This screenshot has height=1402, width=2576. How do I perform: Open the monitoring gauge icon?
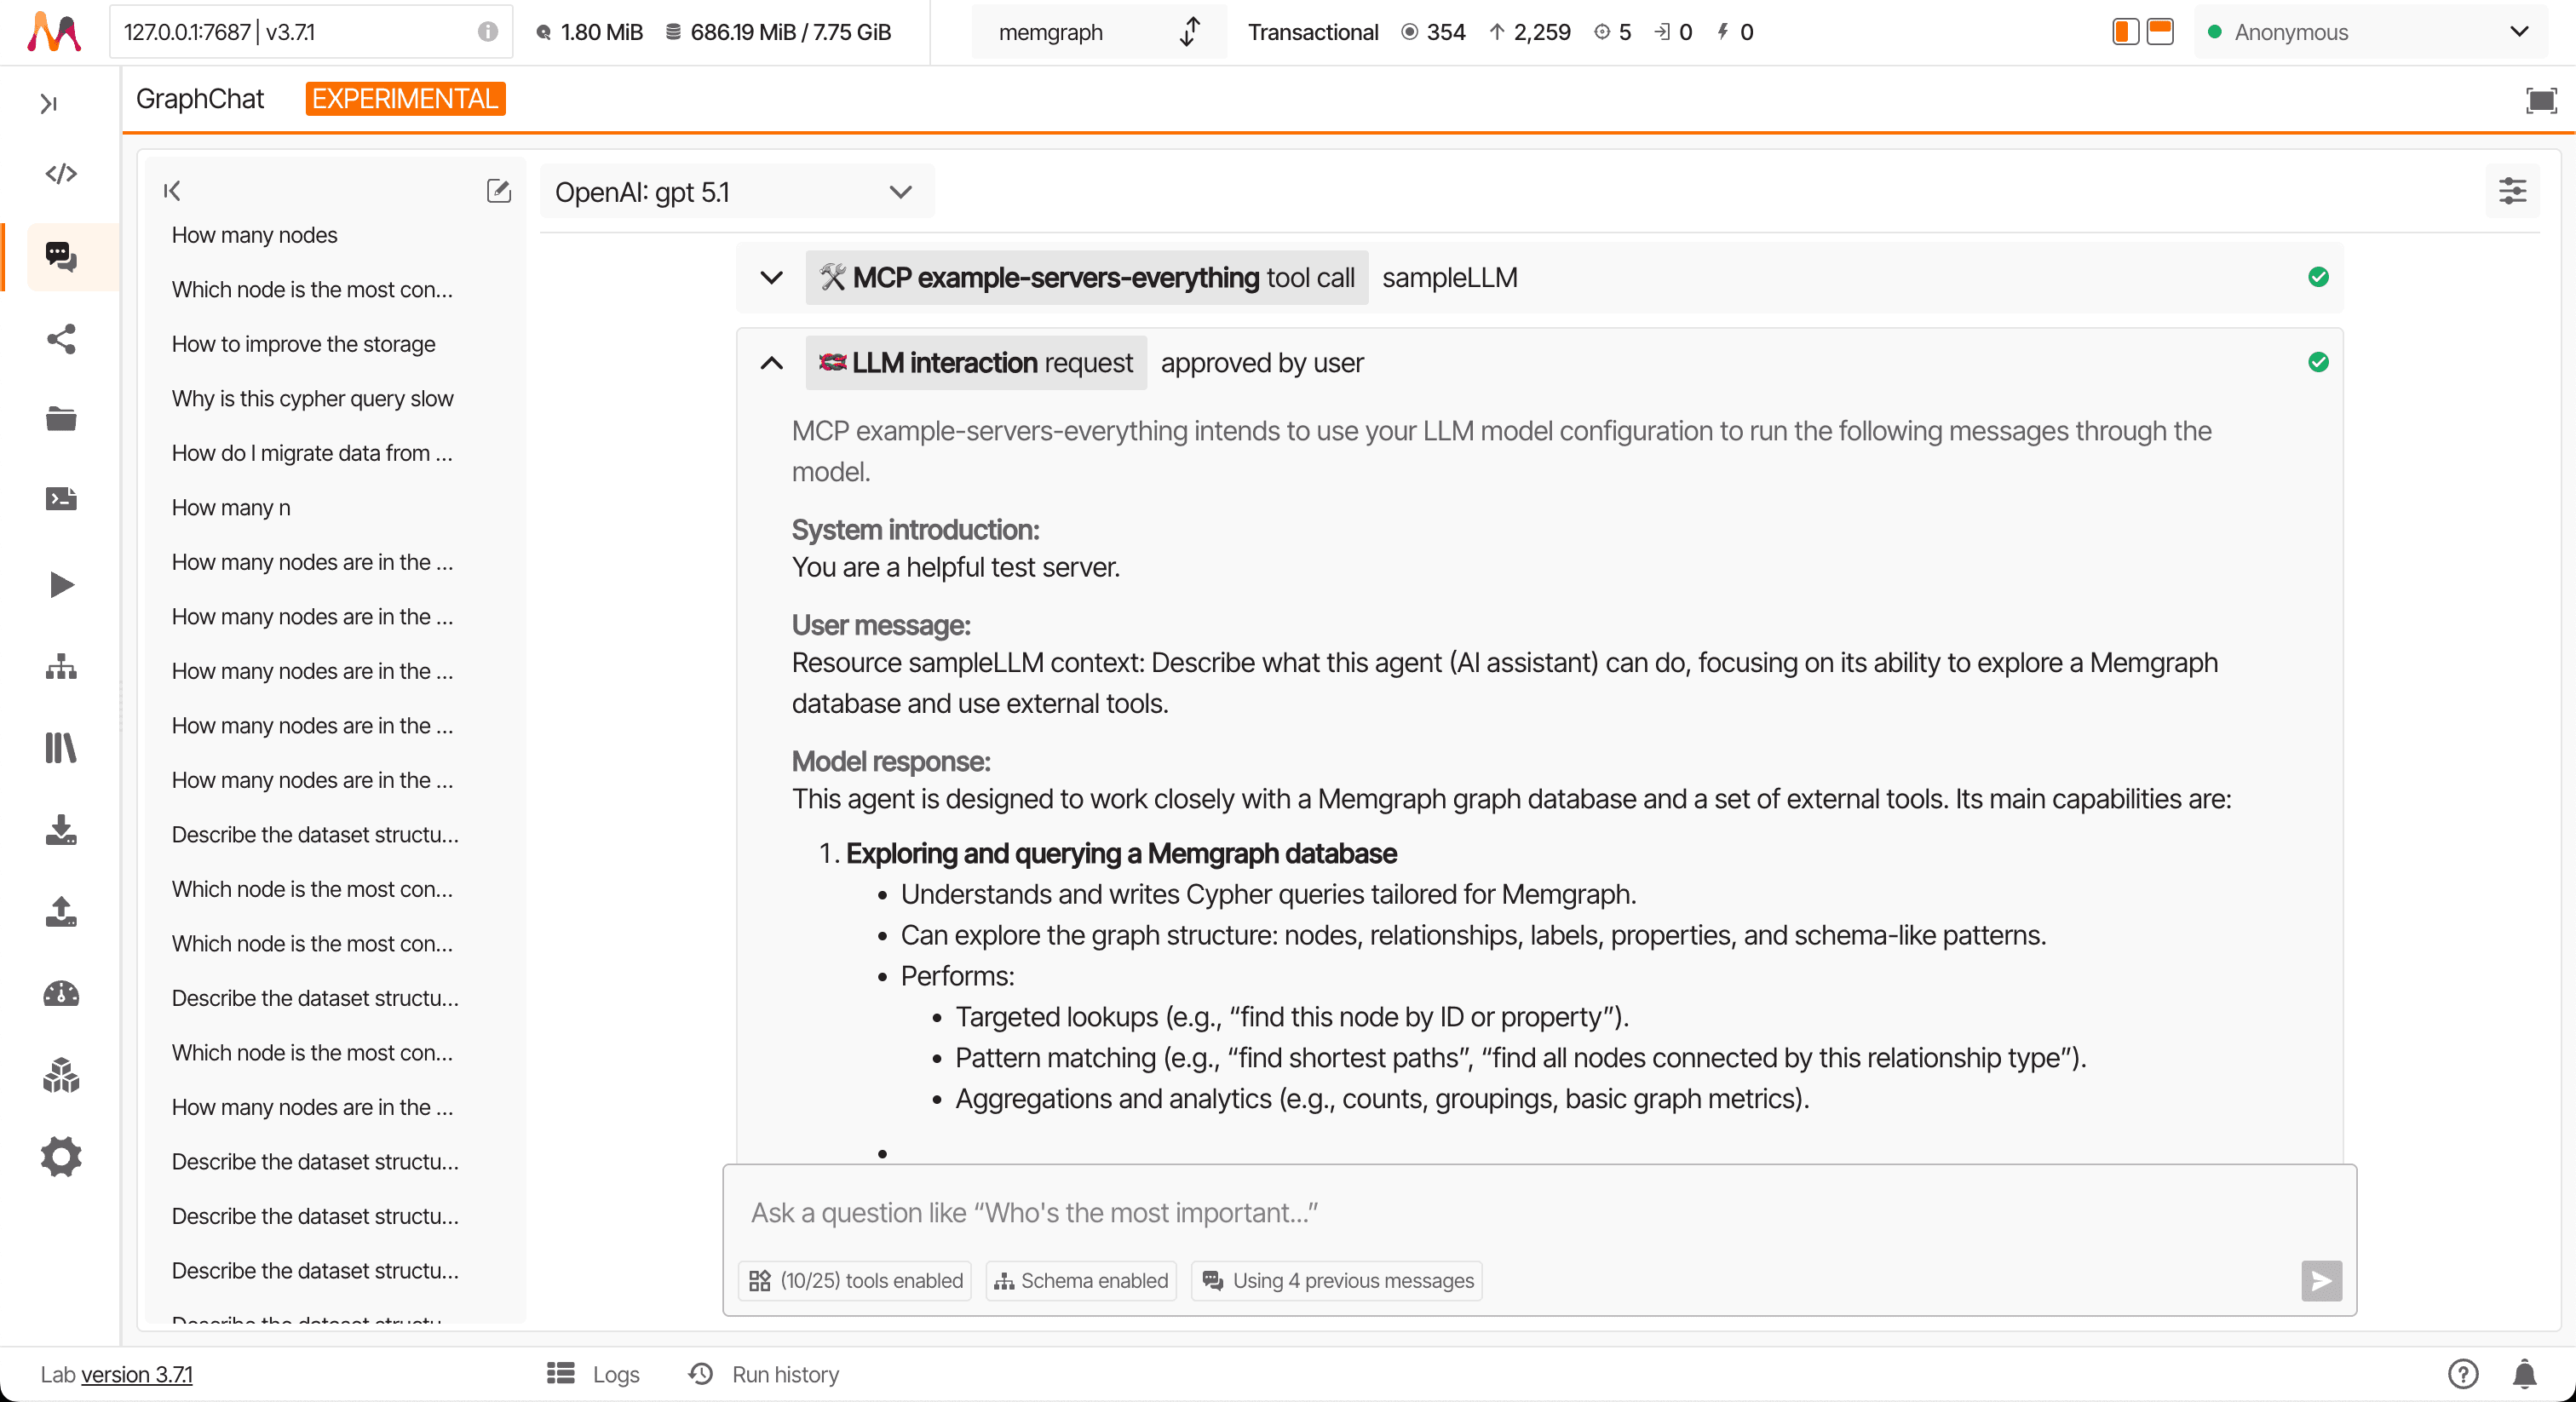[61, 993]
